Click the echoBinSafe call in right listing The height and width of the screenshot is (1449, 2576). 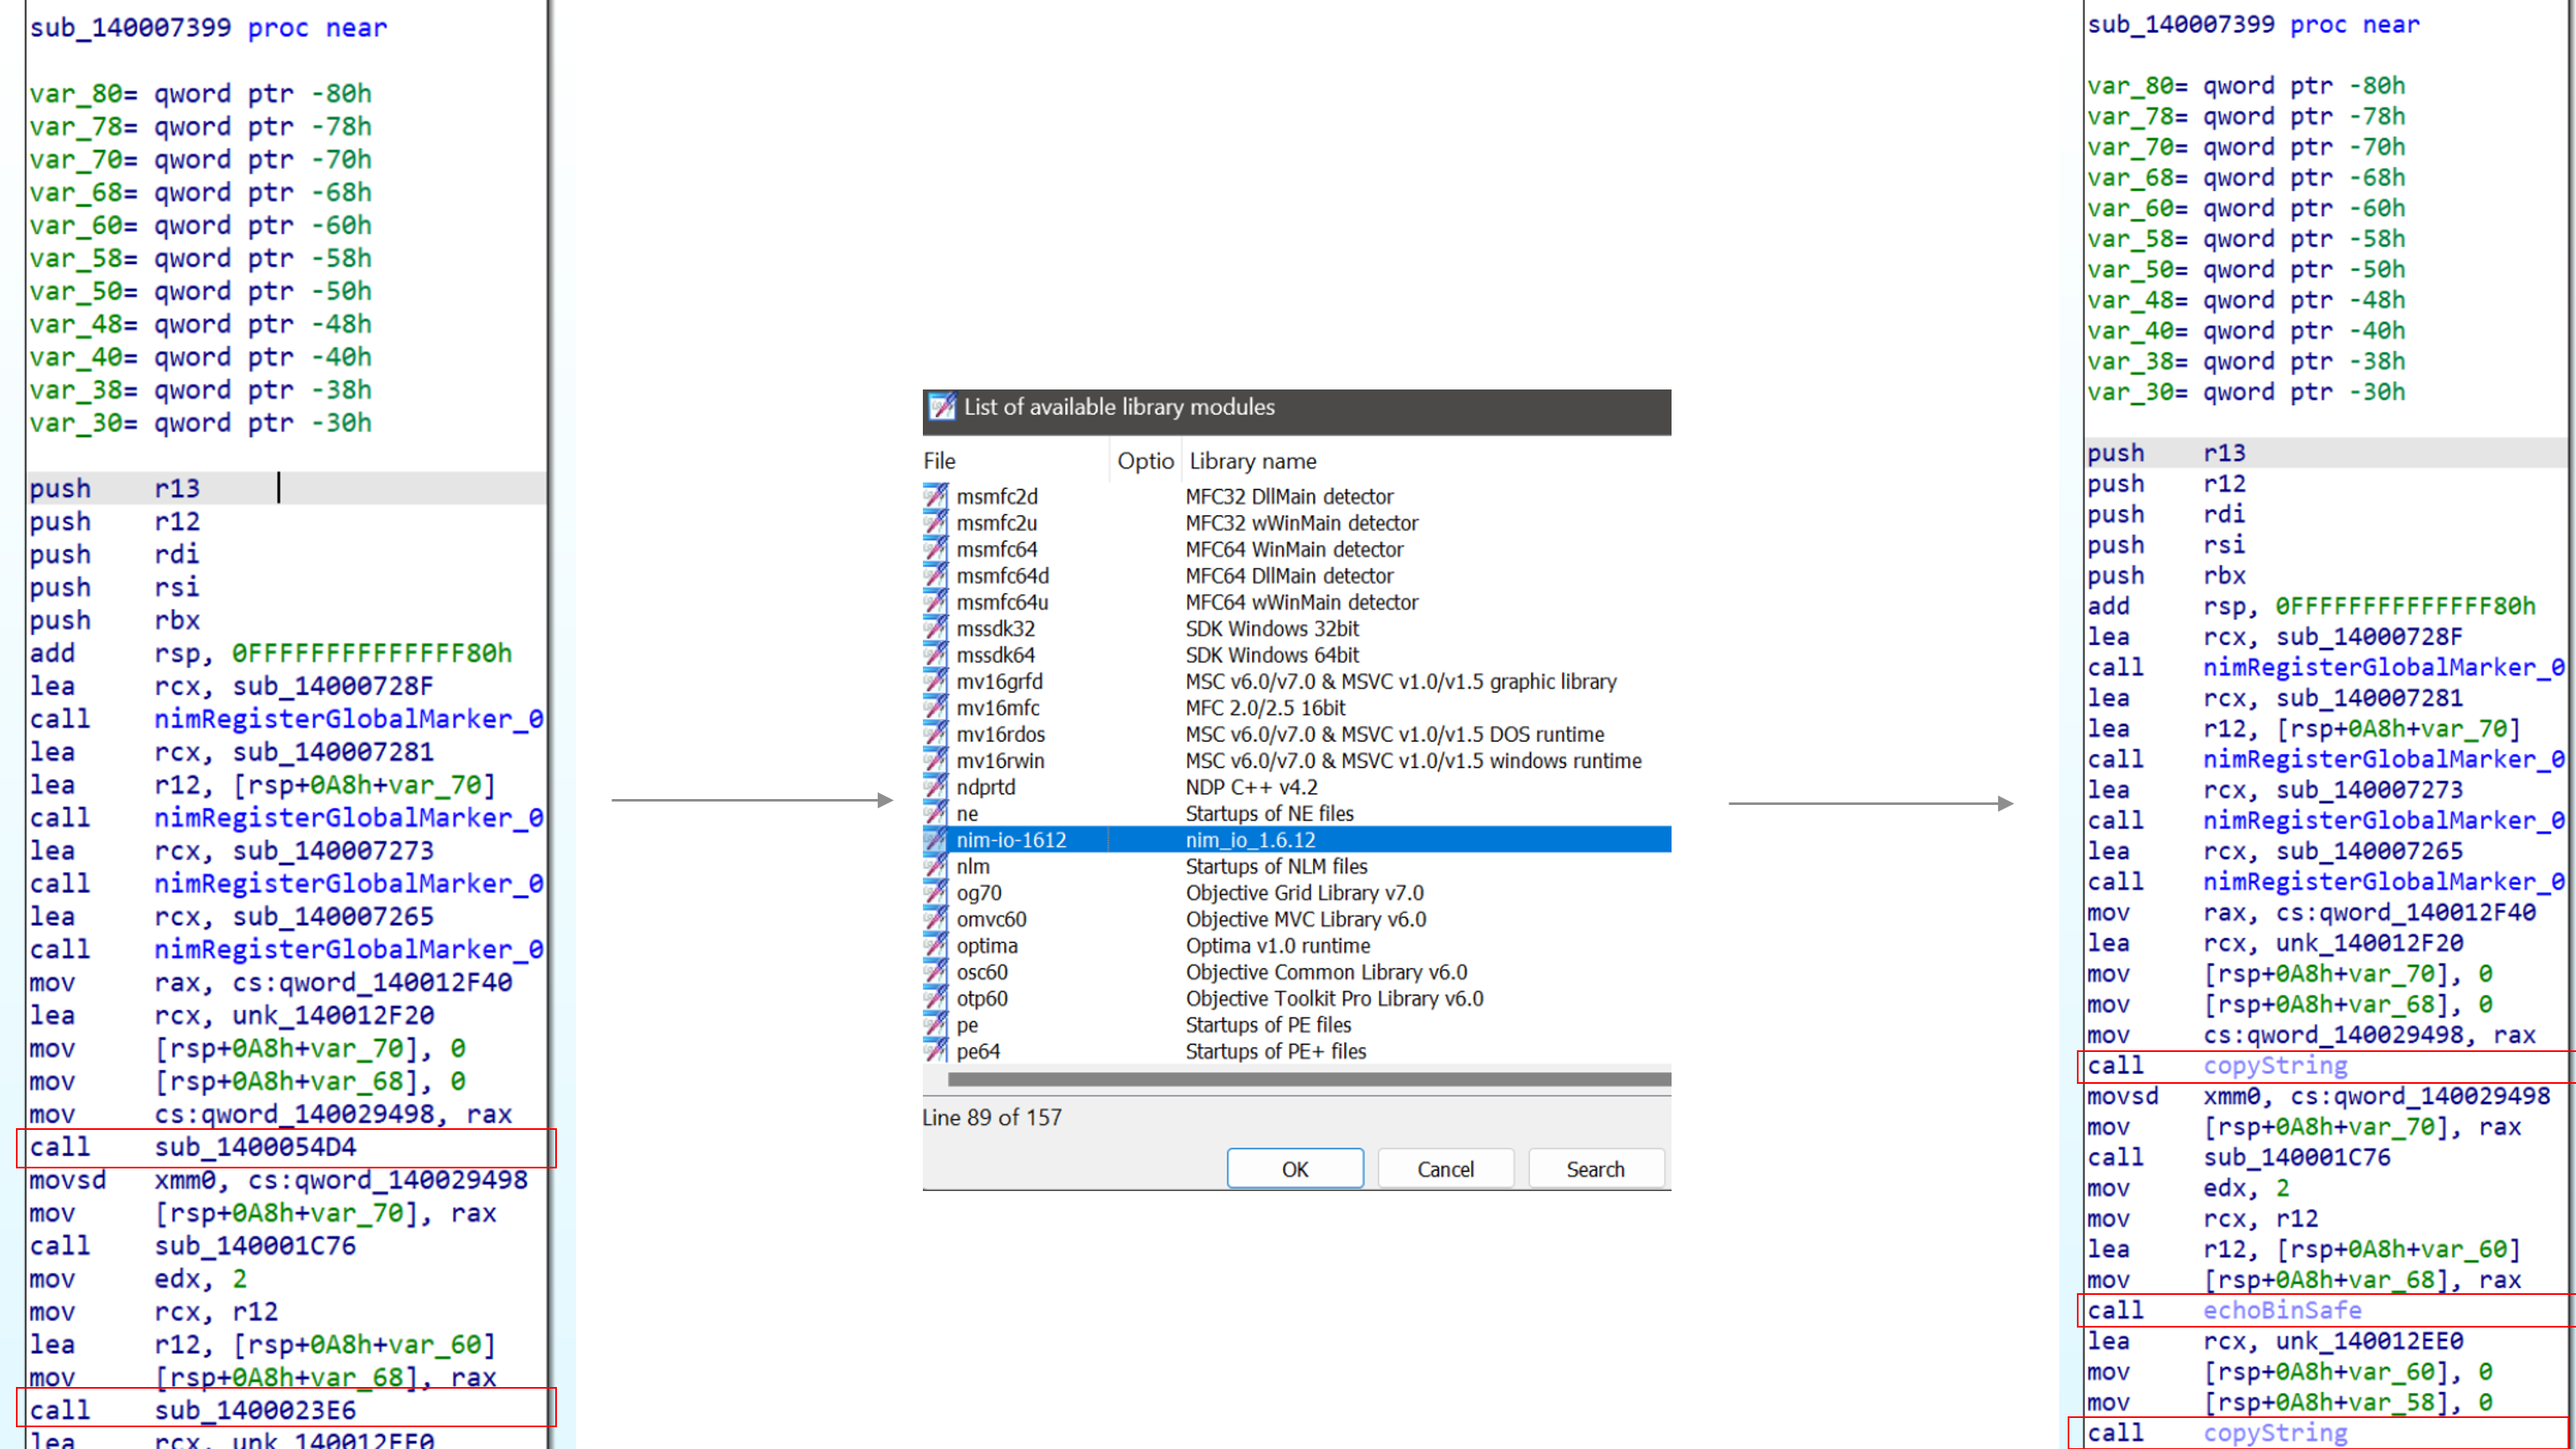coord(2282,1310)
